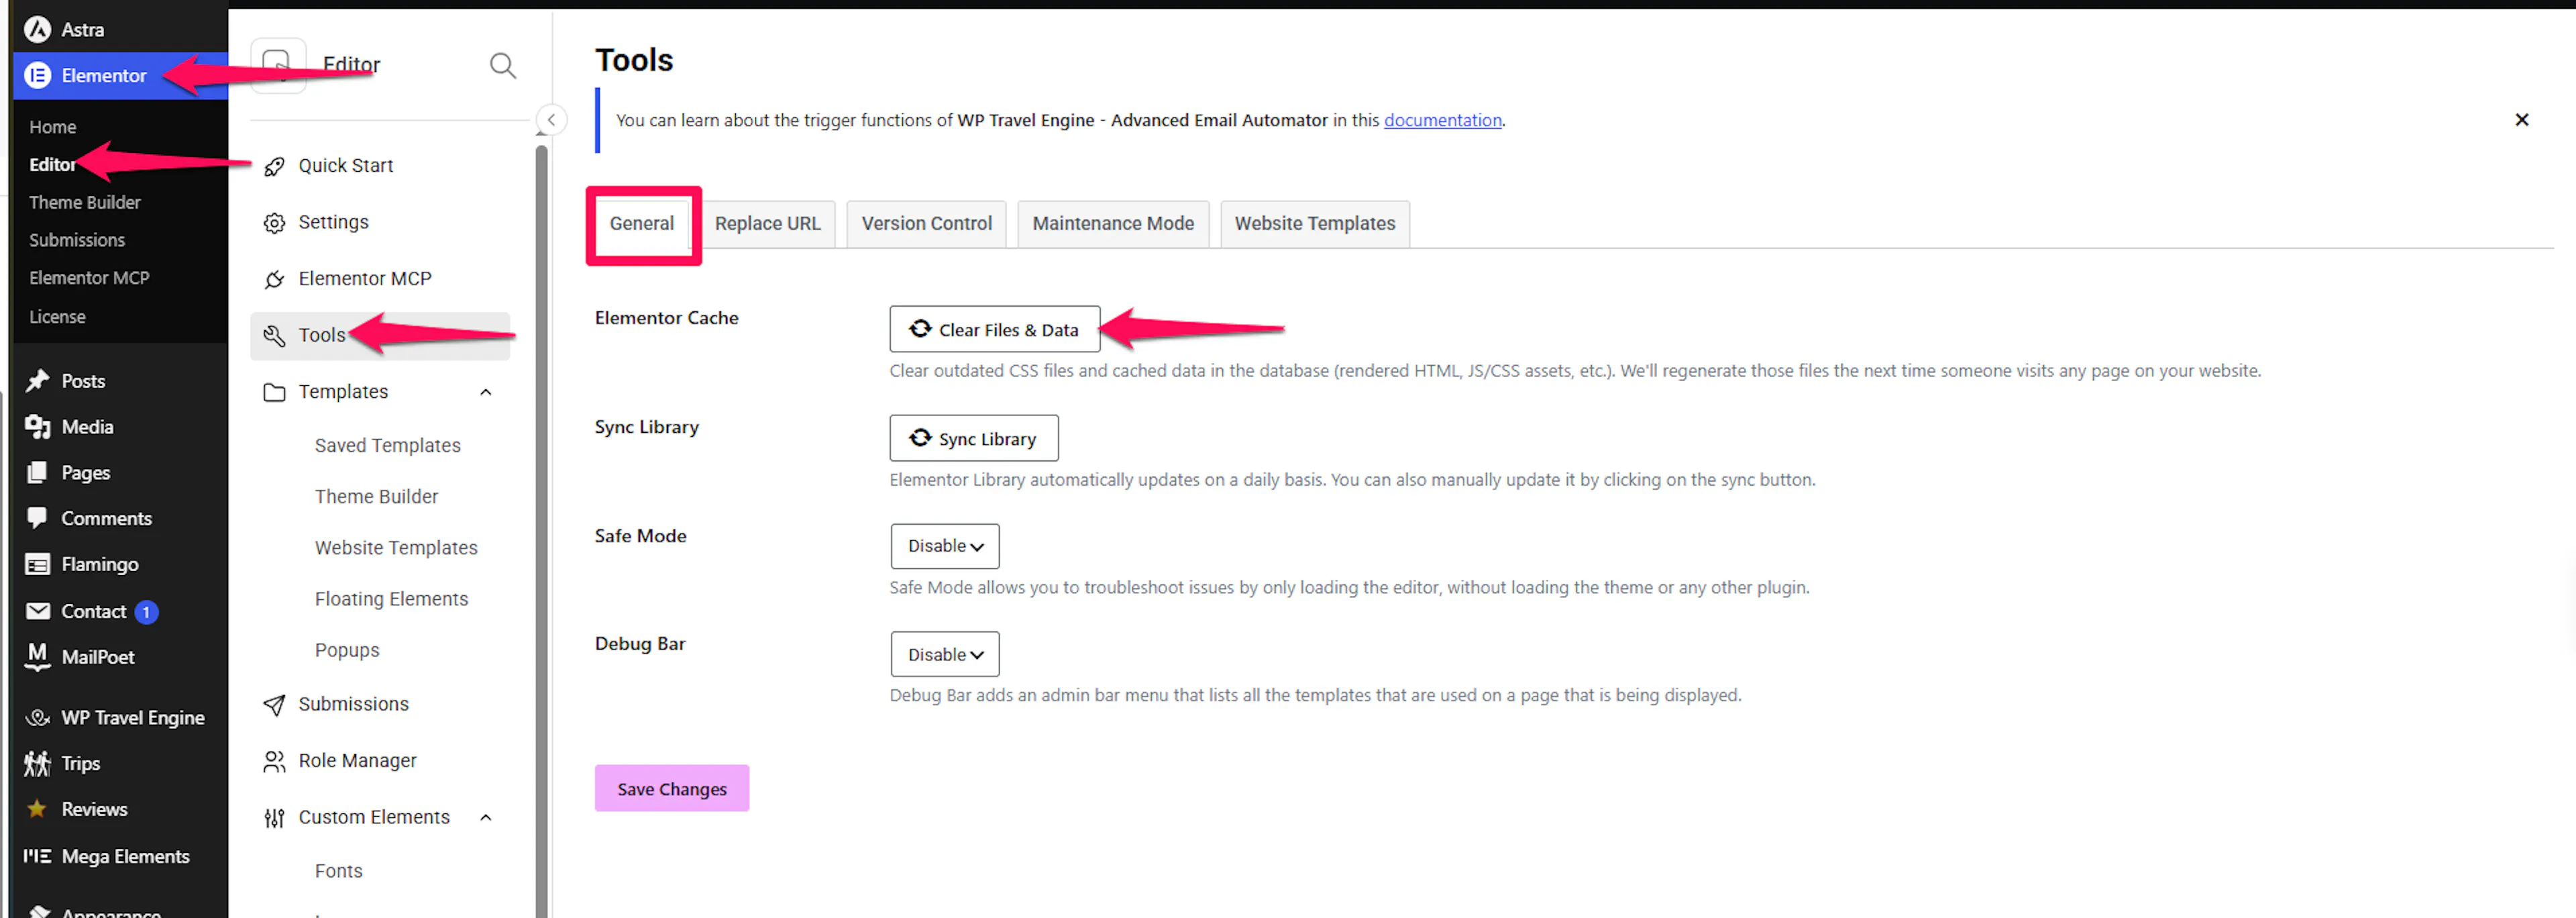Open Theme Builder under Templates
The width and height of the screenshot is (2576, 918).
(x=376, y=497)
